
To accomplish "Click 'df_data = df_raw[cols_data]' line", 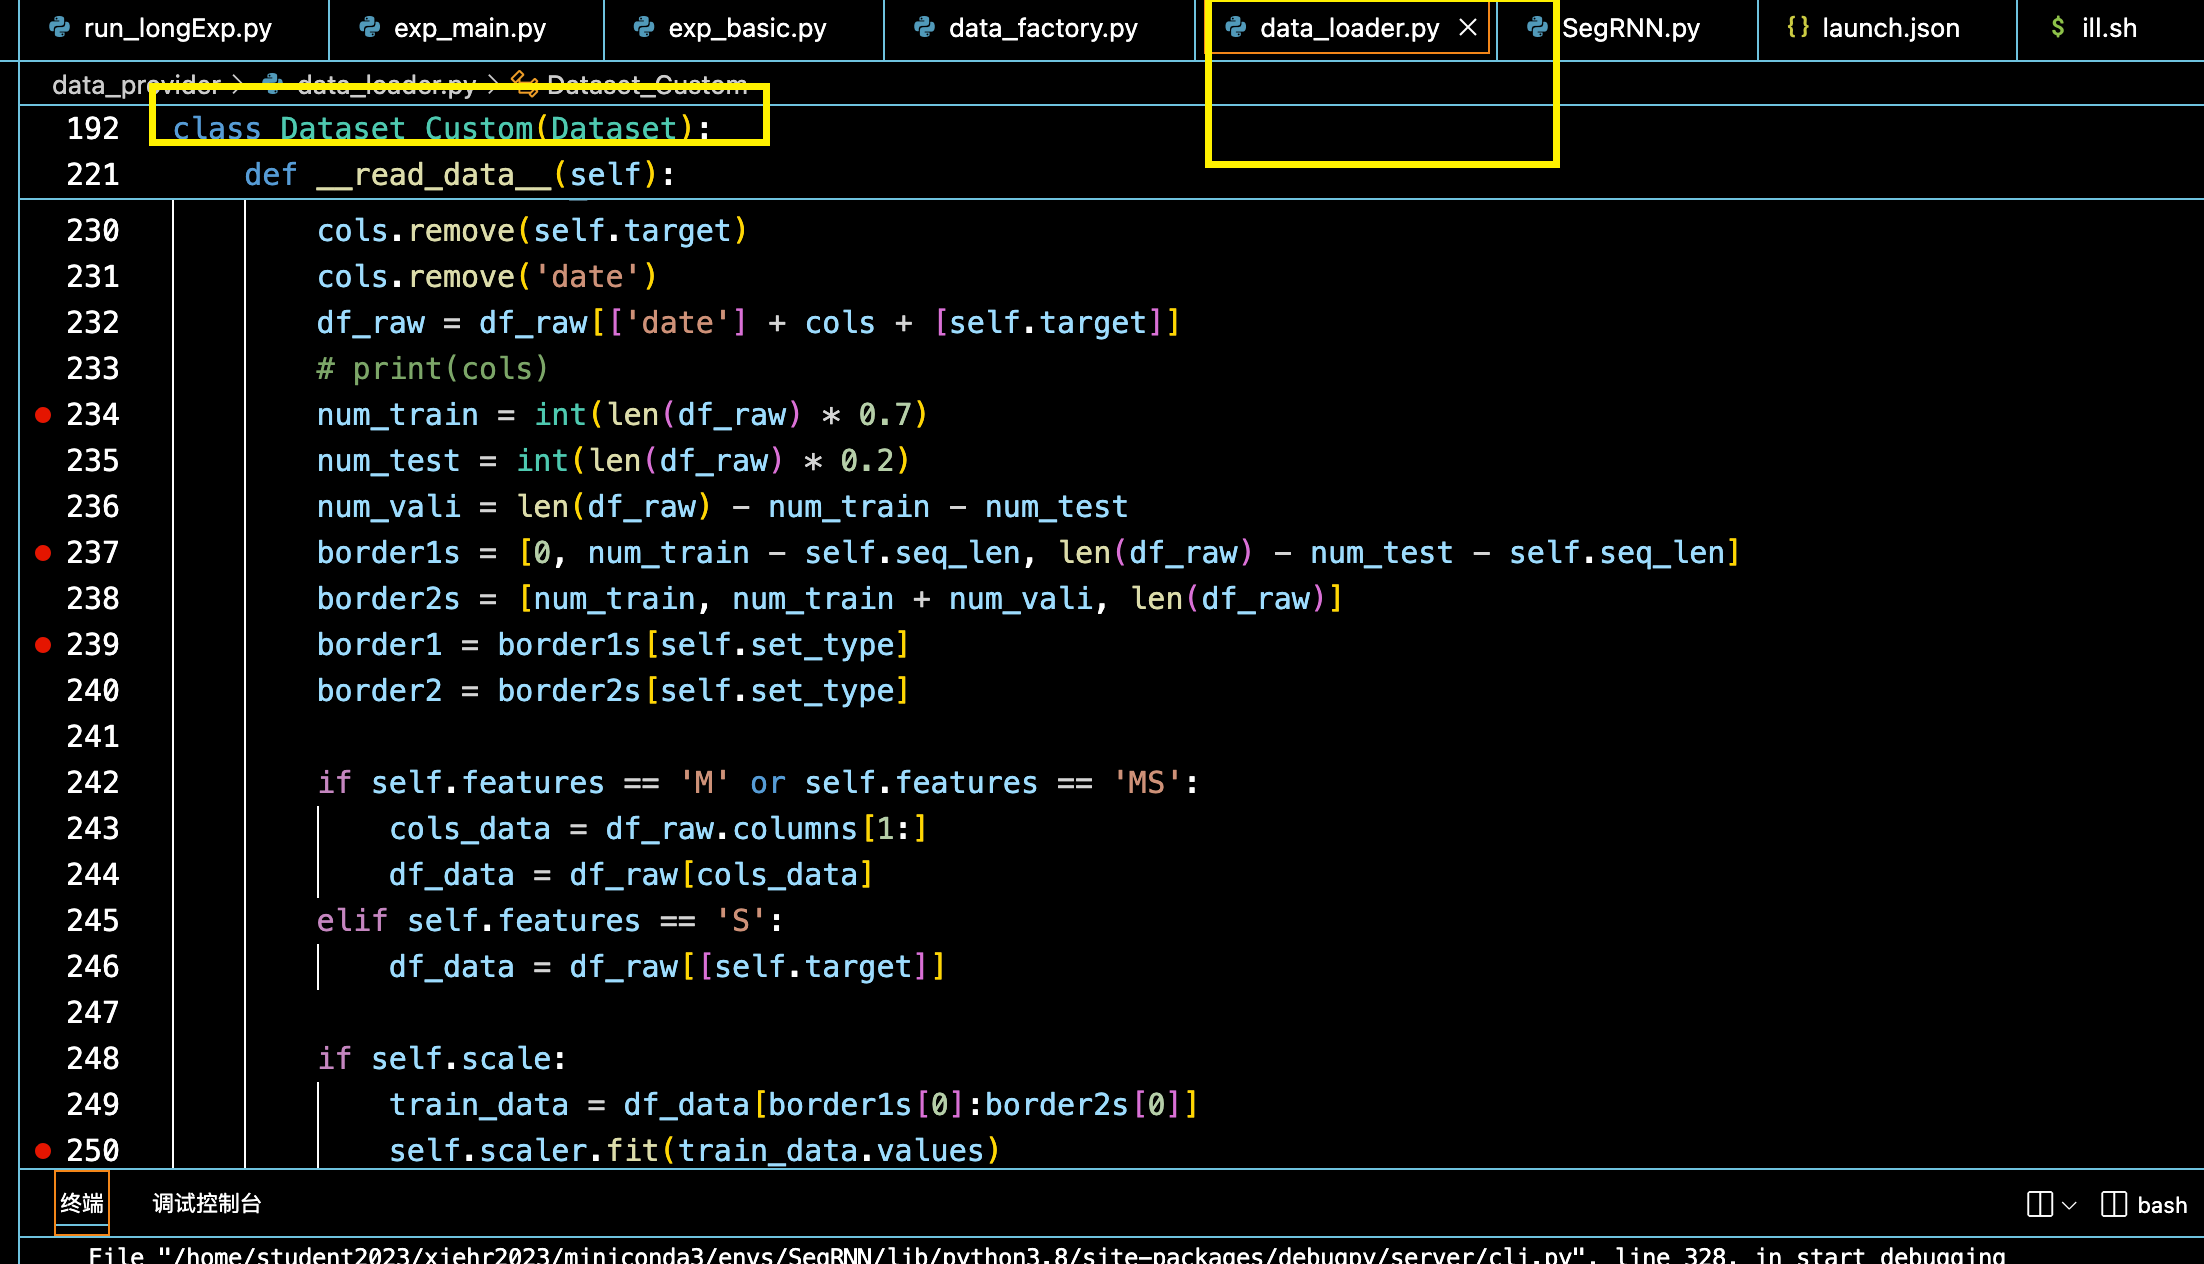I will (631, 875).
